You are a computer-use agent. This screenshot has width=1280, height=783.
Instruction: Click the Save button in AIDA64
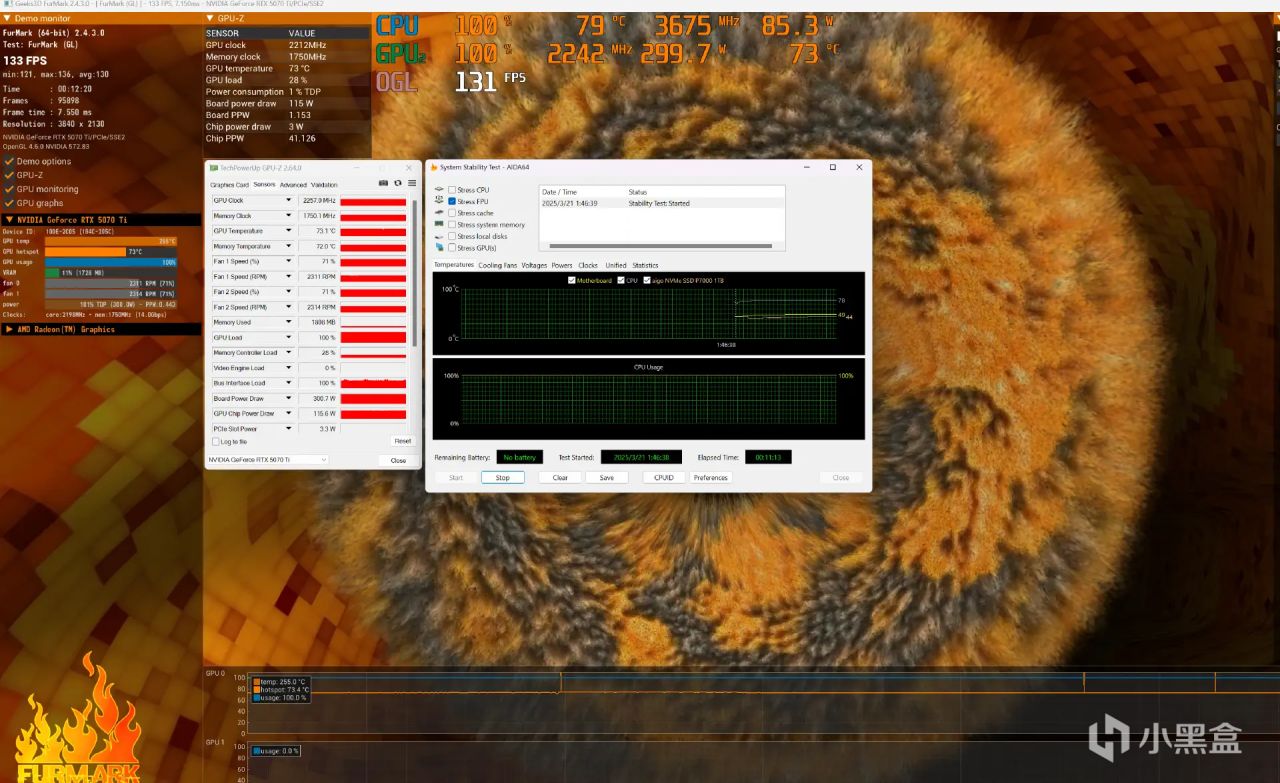(x=607, y=478)
